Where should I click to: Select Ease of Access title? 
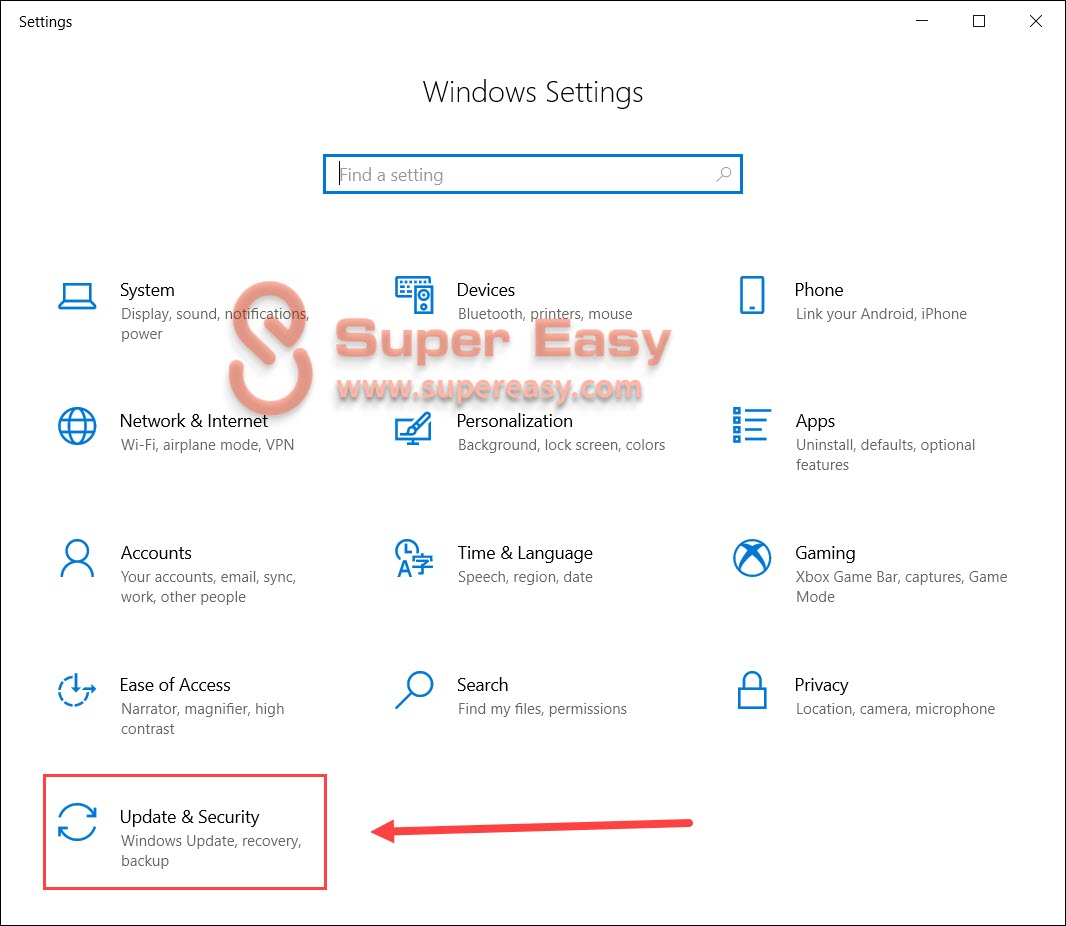click(x=175, y=685)
